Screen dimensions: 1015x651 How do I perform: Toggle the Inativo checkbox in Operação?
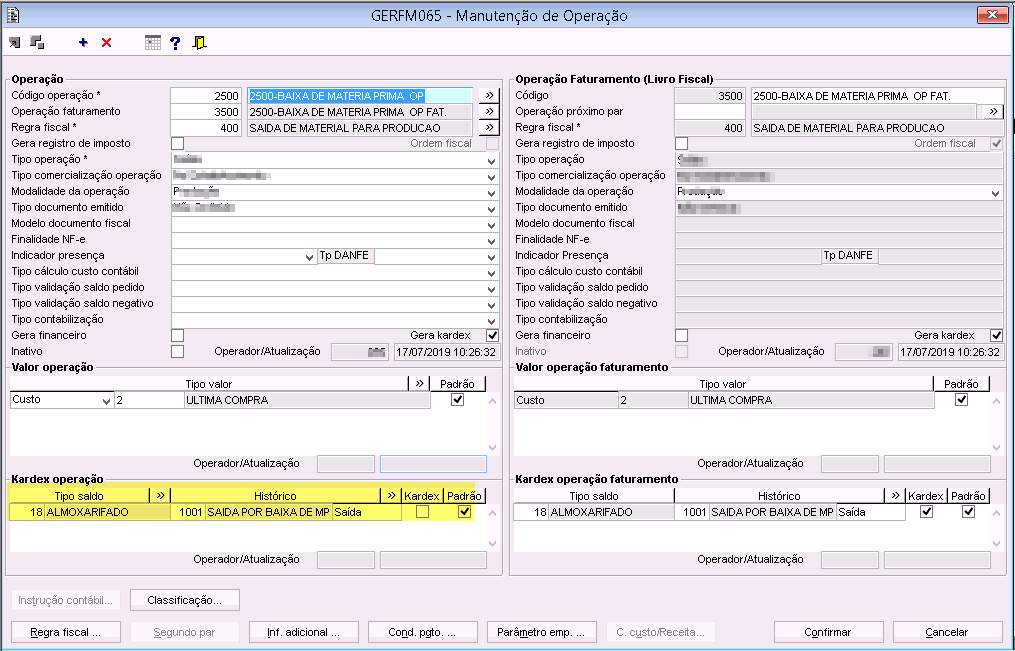click(177, 351)
